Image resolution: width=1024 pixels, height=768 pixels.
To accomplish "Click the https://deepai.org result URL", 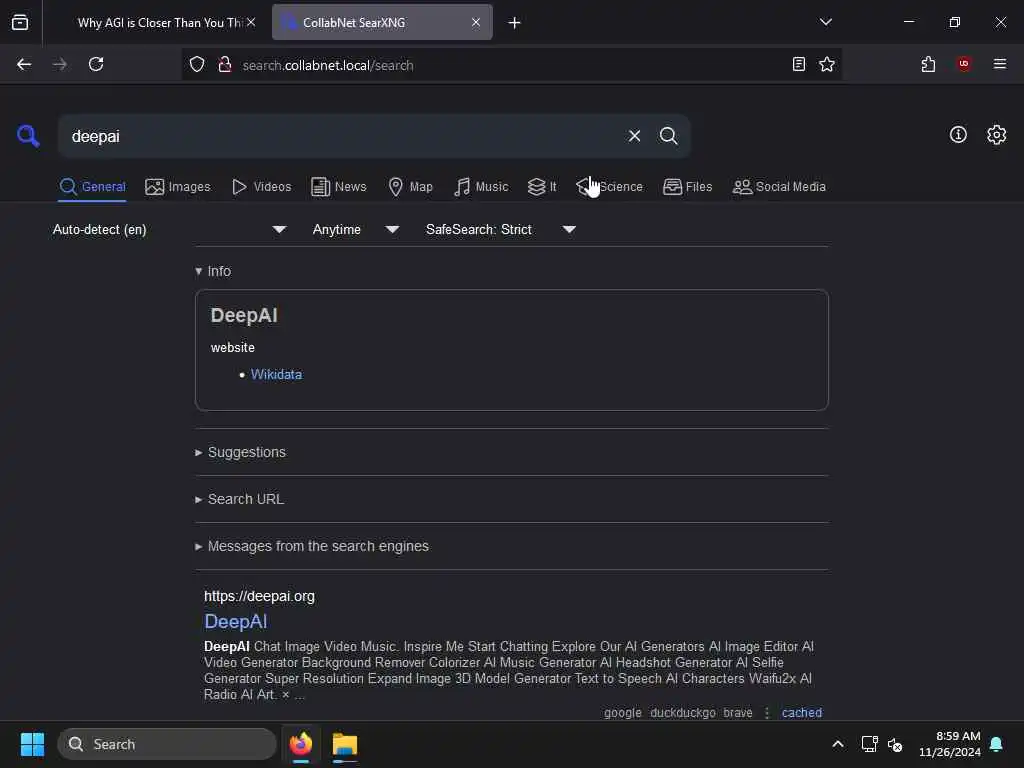I will 259,596.
